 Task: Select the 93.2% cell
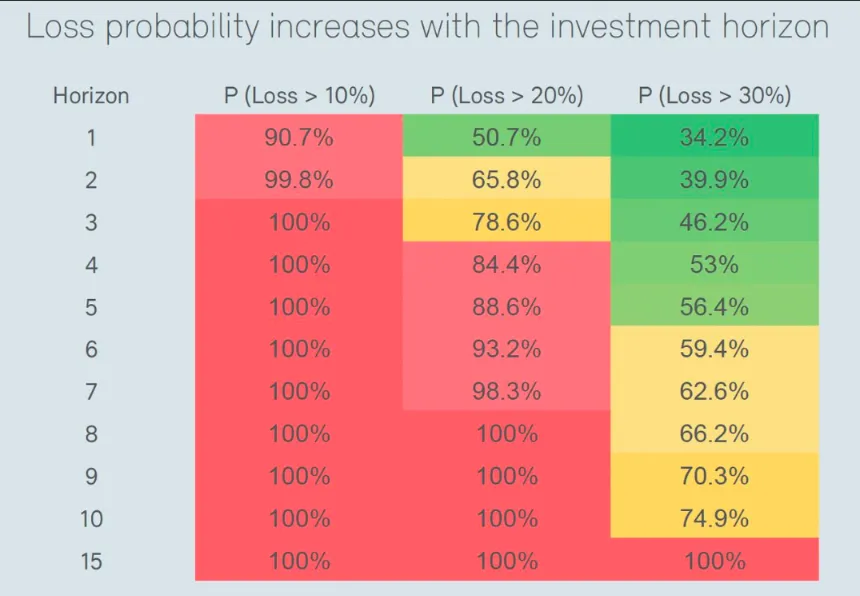[x=507, y=349]
